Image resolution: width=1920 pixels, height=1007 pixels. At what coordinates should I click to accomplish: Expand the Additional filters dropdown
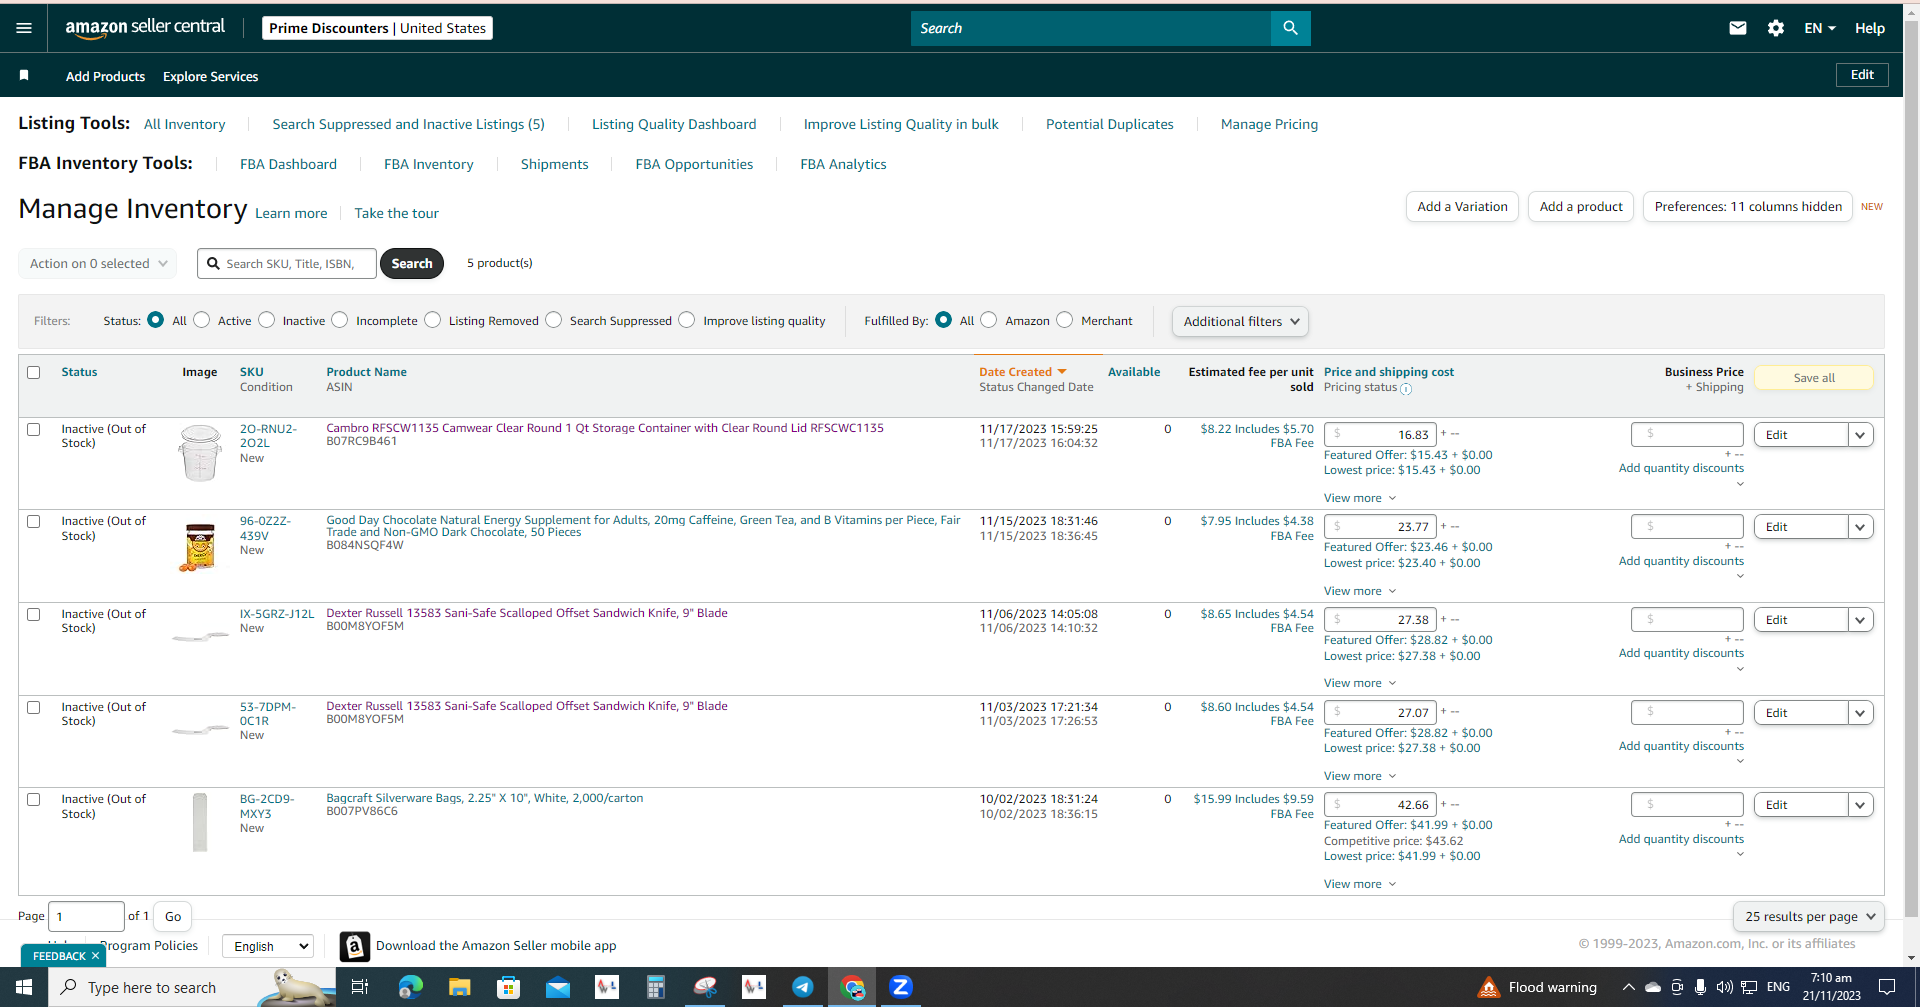(x=1240, y=321)
